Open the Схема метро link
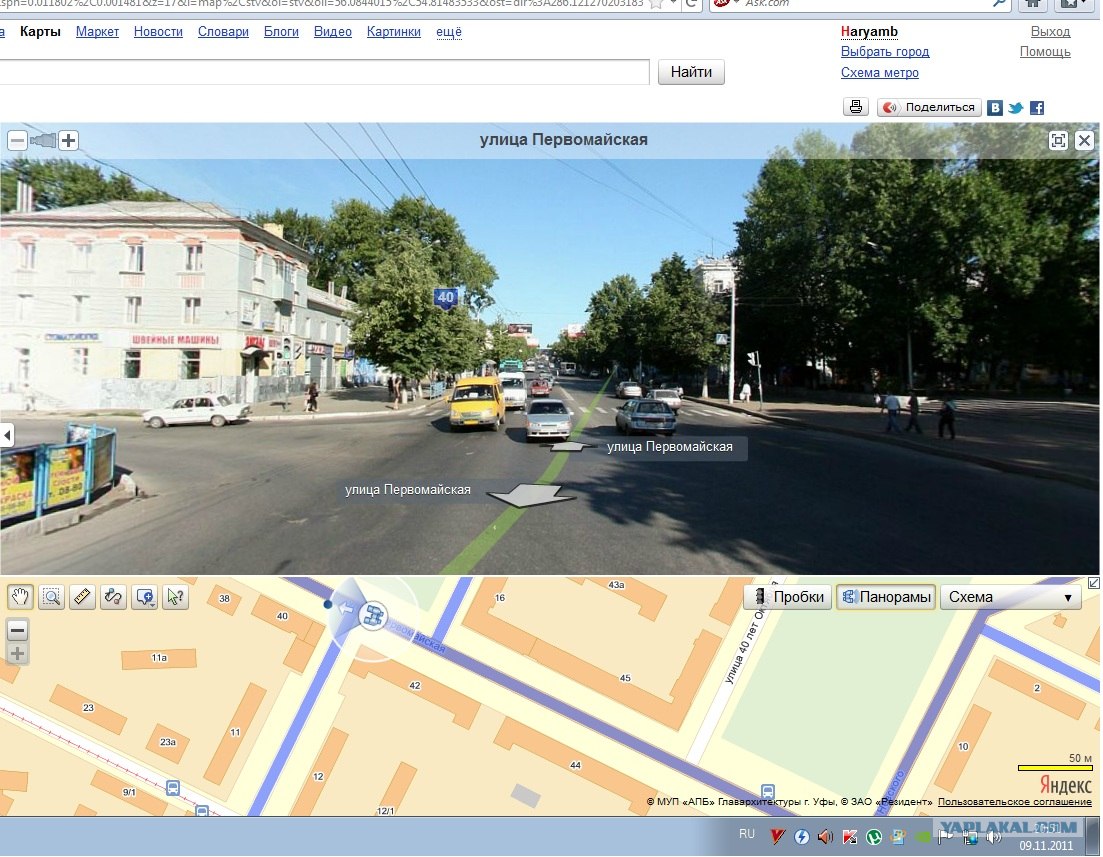Image resolution: width=1103 pixels, height=857 pixels. pos(880,72)
